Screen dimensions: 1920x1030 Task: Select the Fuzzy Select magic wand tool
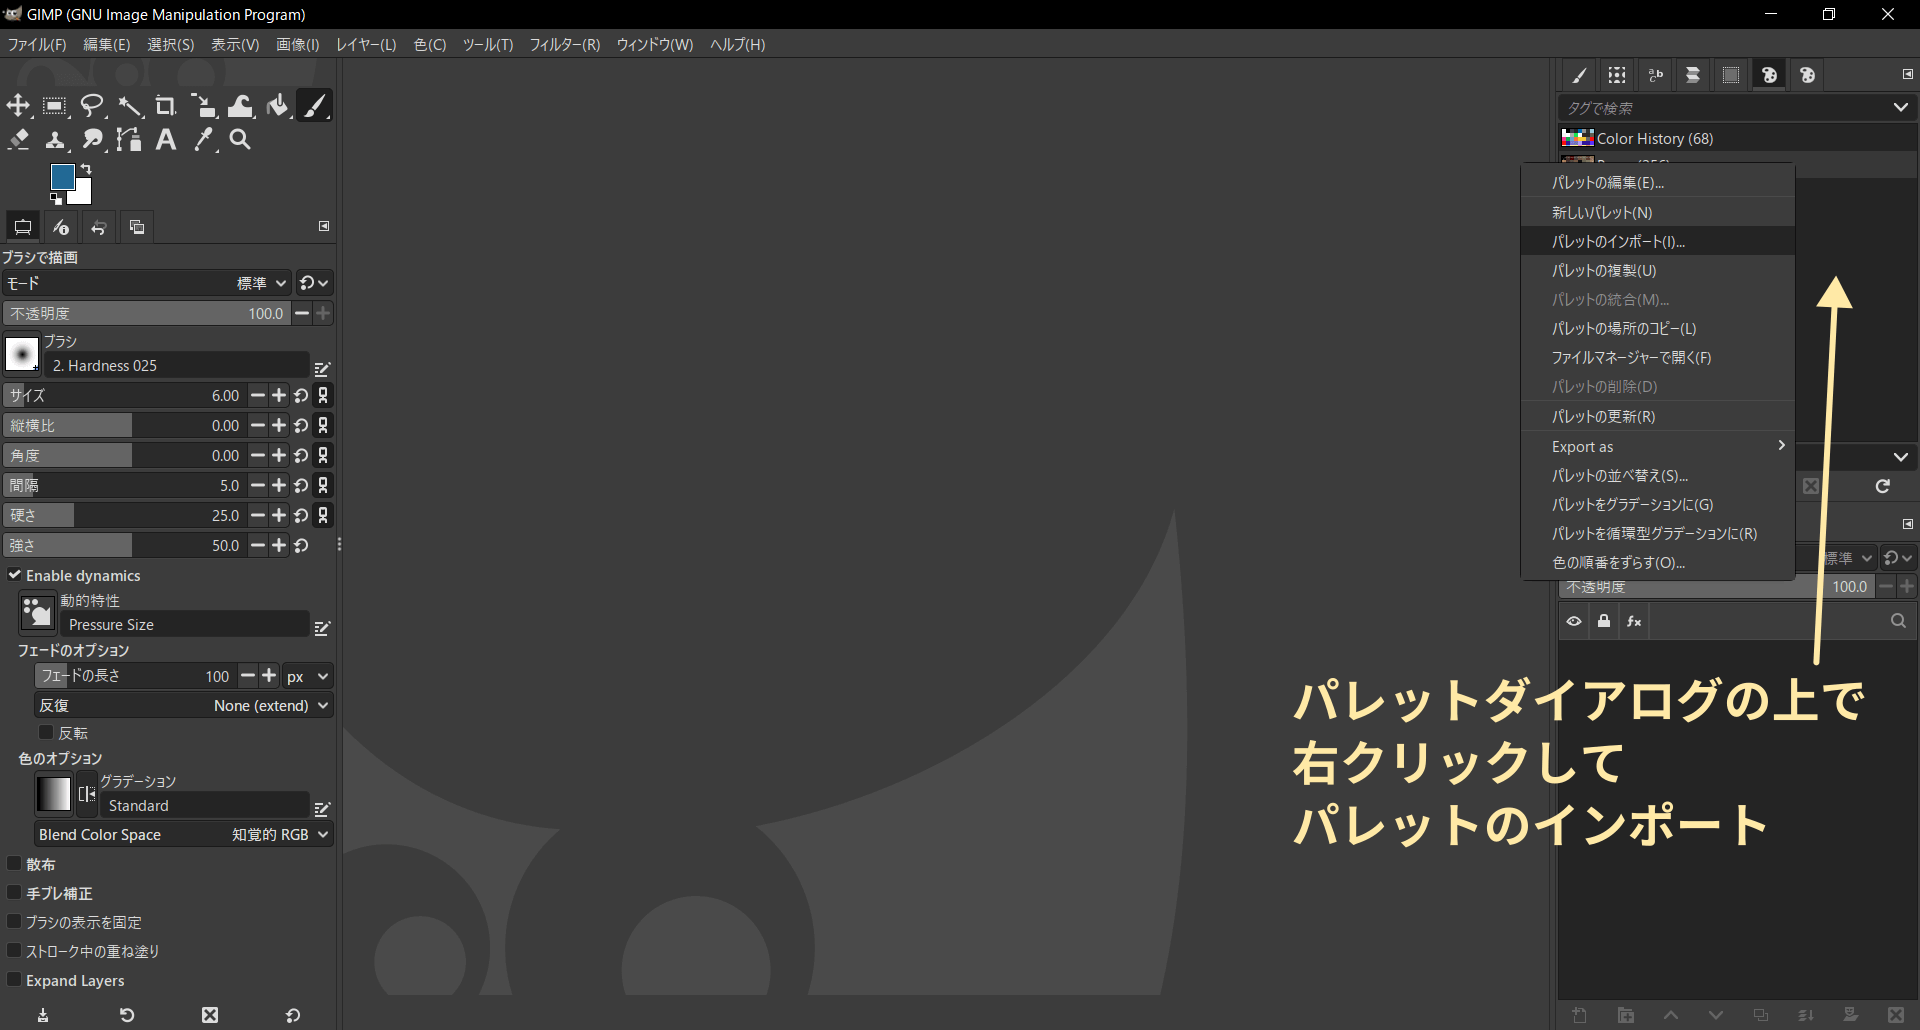coord(129,106)
